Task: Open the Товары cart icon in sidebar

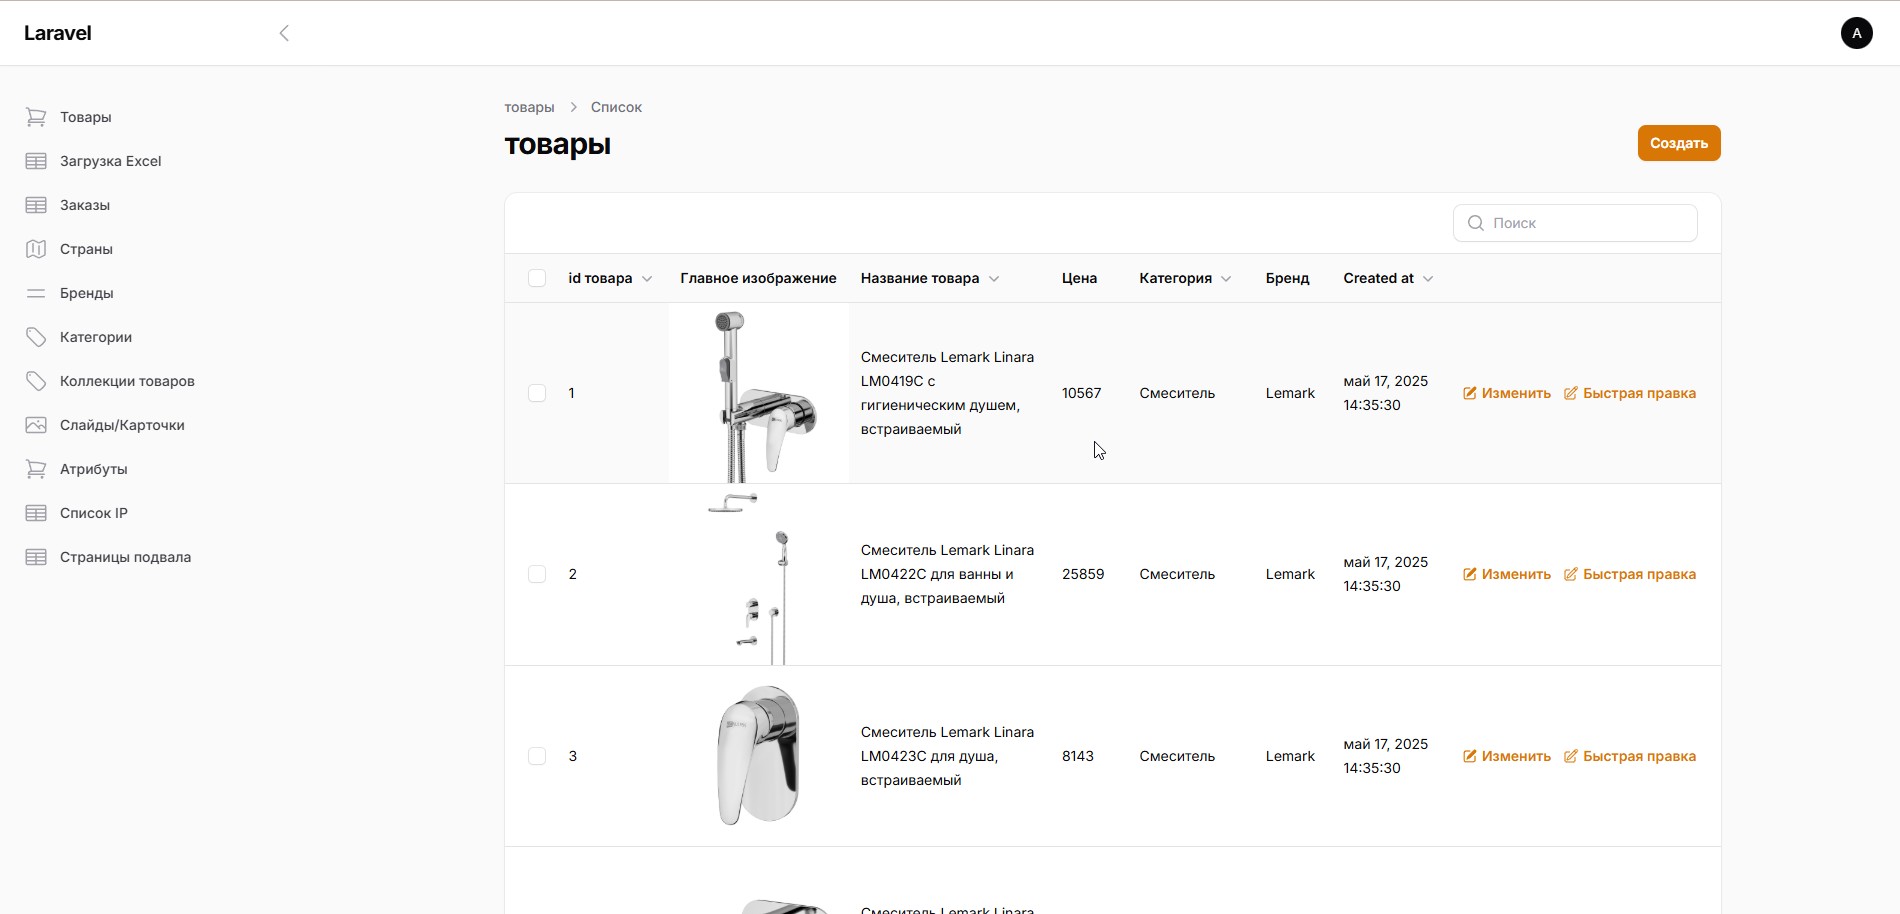Action: (x=36, y=117)
